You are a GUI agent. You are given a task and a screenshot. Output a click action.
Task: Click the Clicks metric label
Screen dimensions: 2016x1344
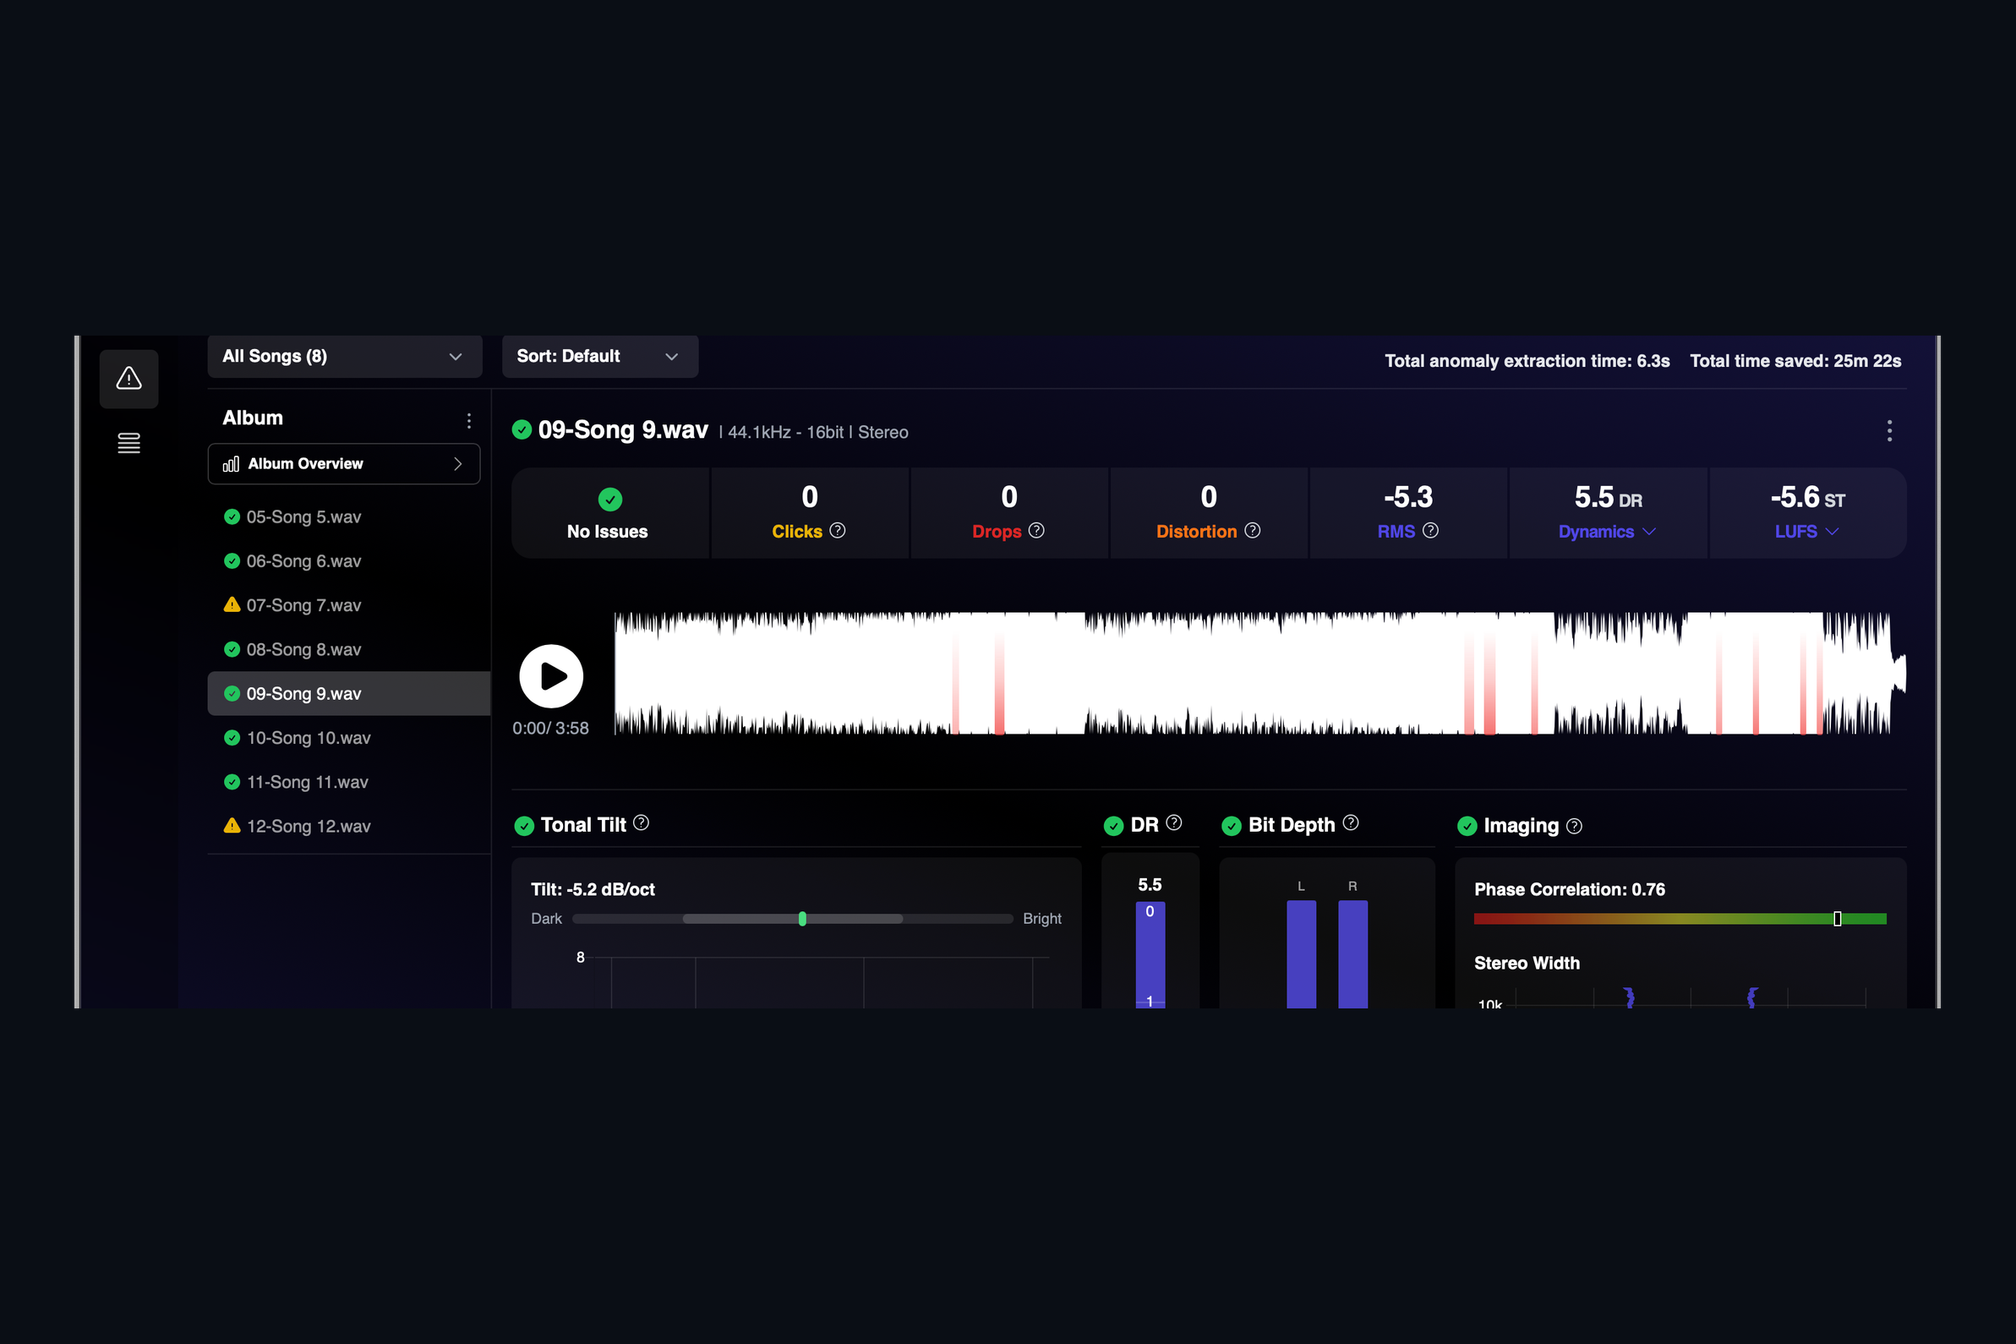(x=797, y=532)
